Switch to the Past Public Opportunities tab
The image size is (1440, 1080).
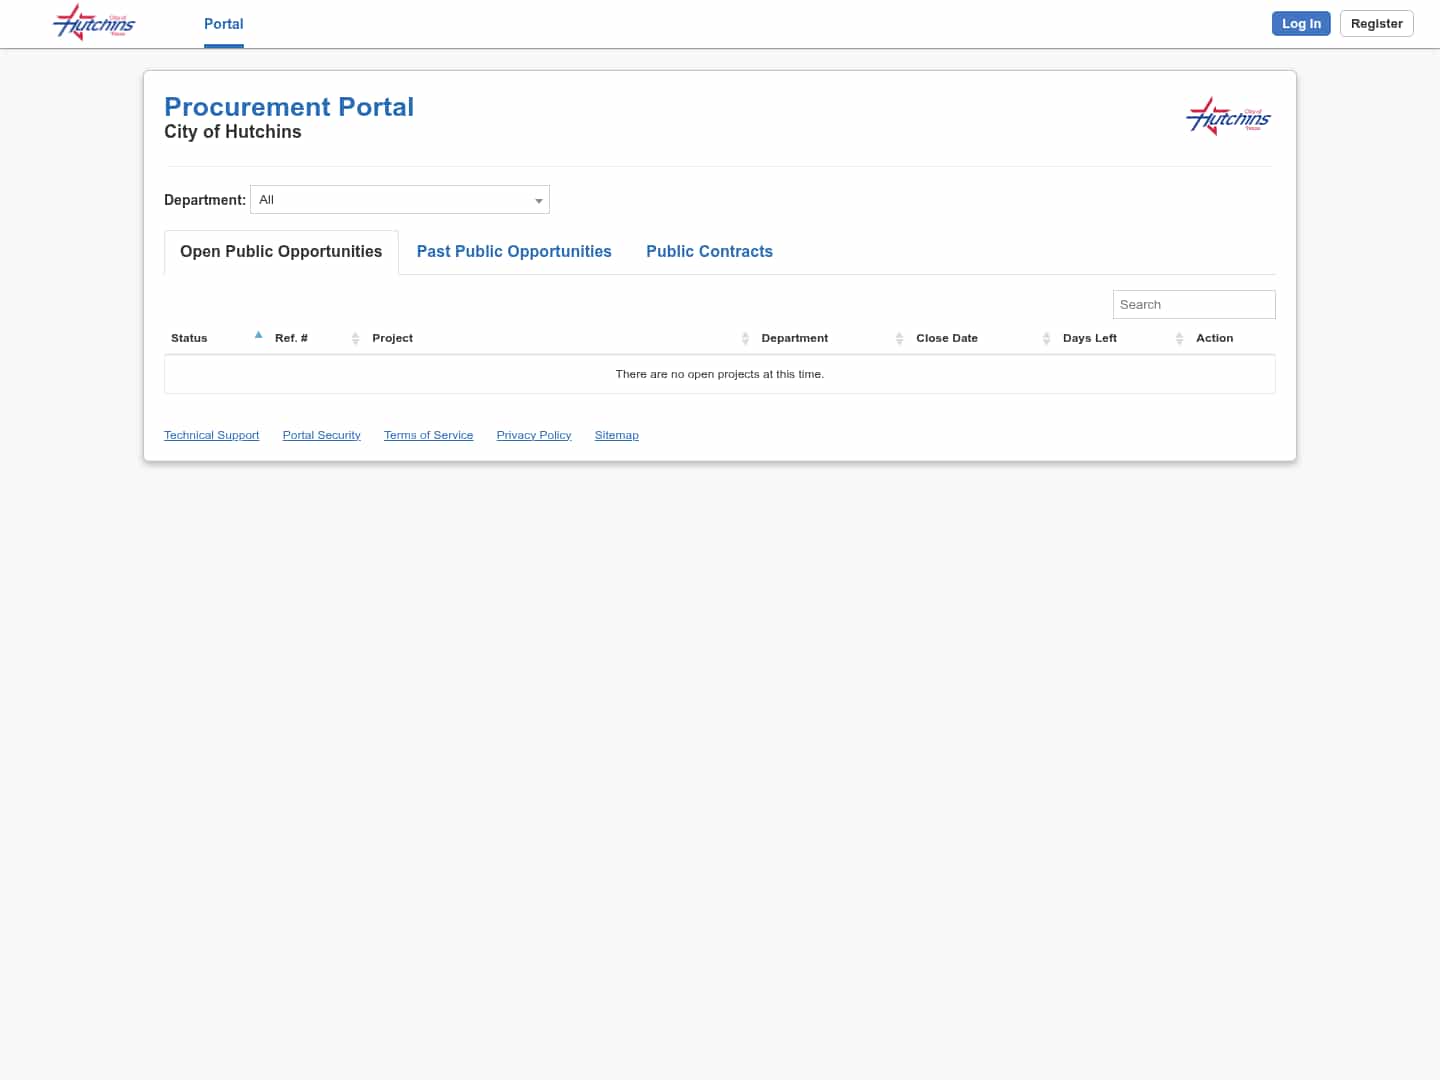click(514, 251)
